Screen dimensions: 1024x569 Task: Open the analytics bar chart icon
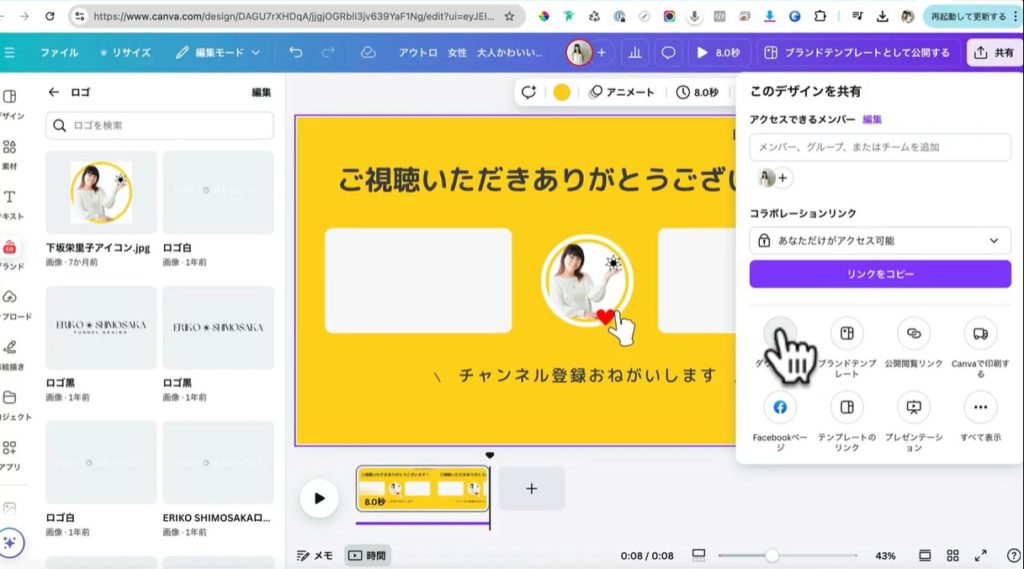(634, 52)
